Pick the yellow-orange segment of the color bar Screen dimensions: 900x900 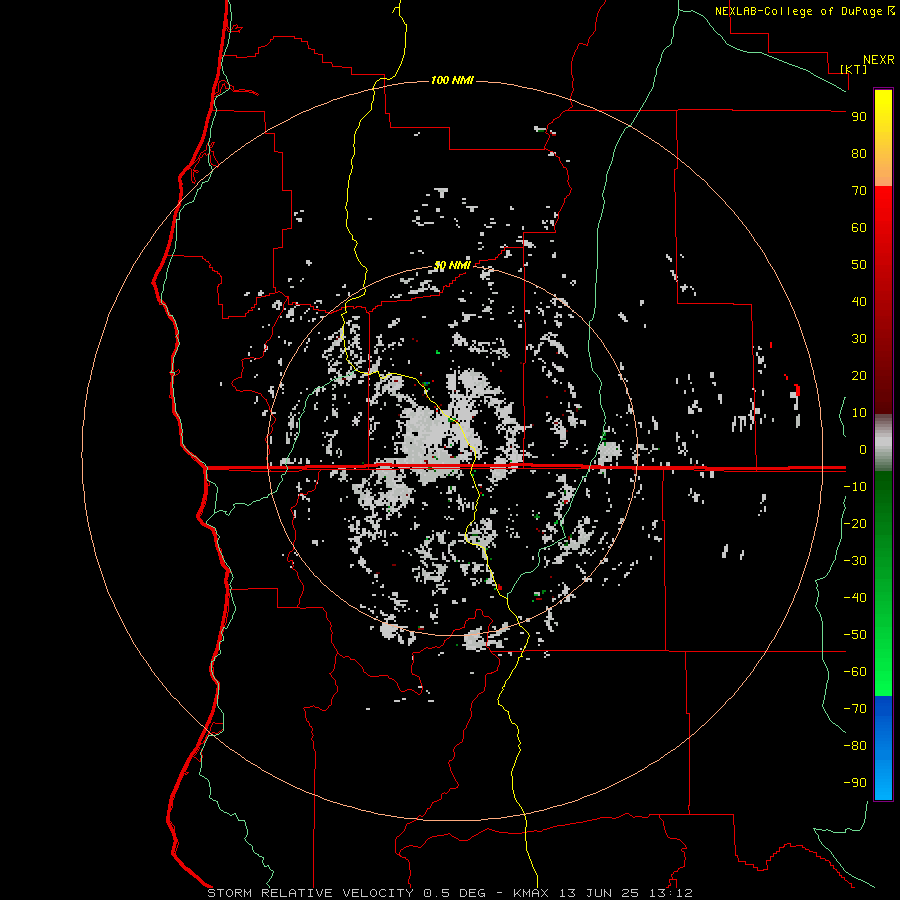click(883, 138)
